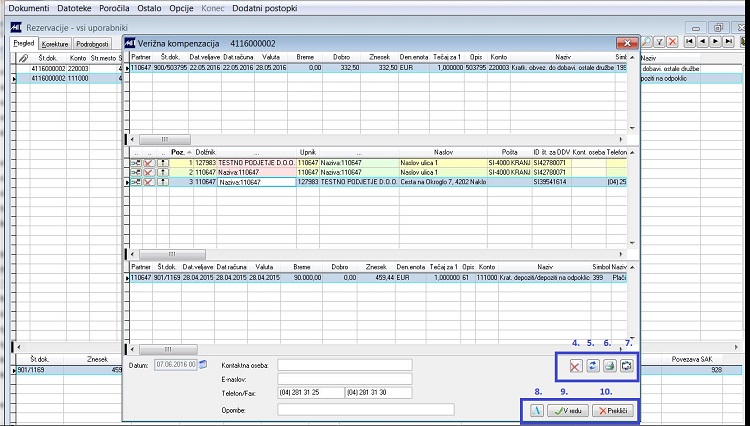Click the top grid horizontal scrollbar thumb
The image size is (750, 426).
coord(165,140)
